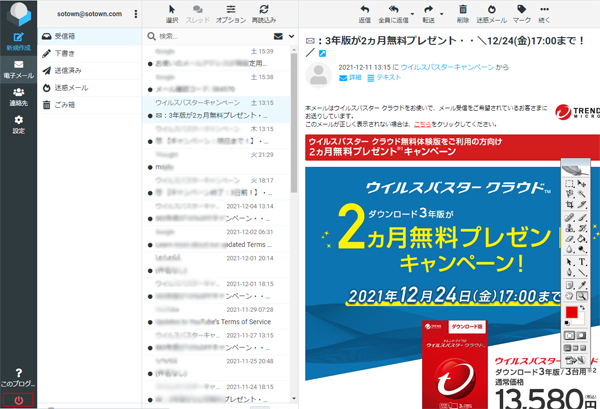Switch to Quick Mask mode

pos(581,336)
